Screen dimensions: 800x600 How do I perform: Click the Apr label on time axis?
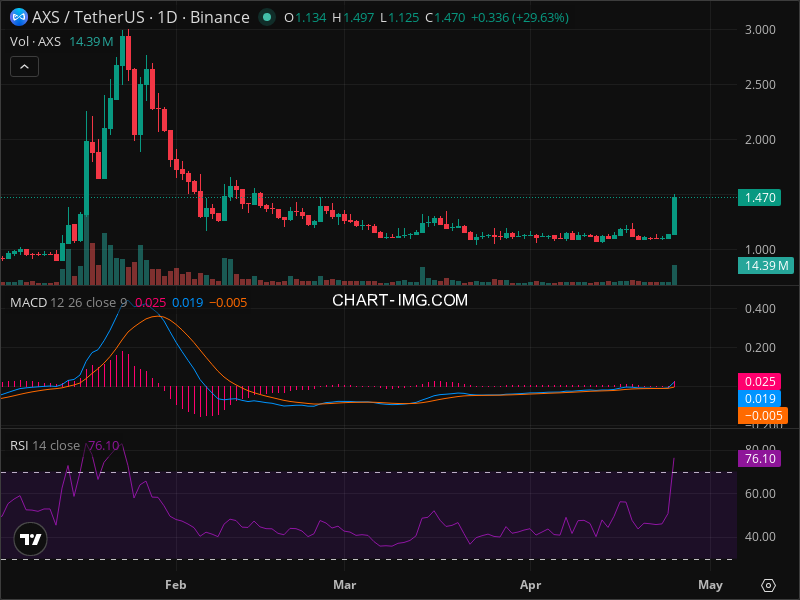click(x=530, y=585)
